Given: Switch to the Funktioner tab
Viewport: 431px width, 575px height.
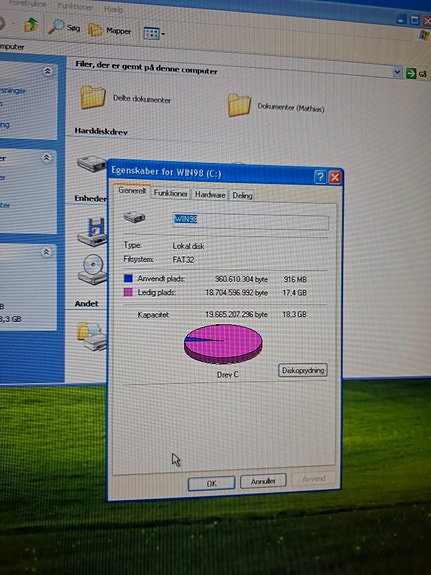Looking at the screenshot, I should [171, 193].
